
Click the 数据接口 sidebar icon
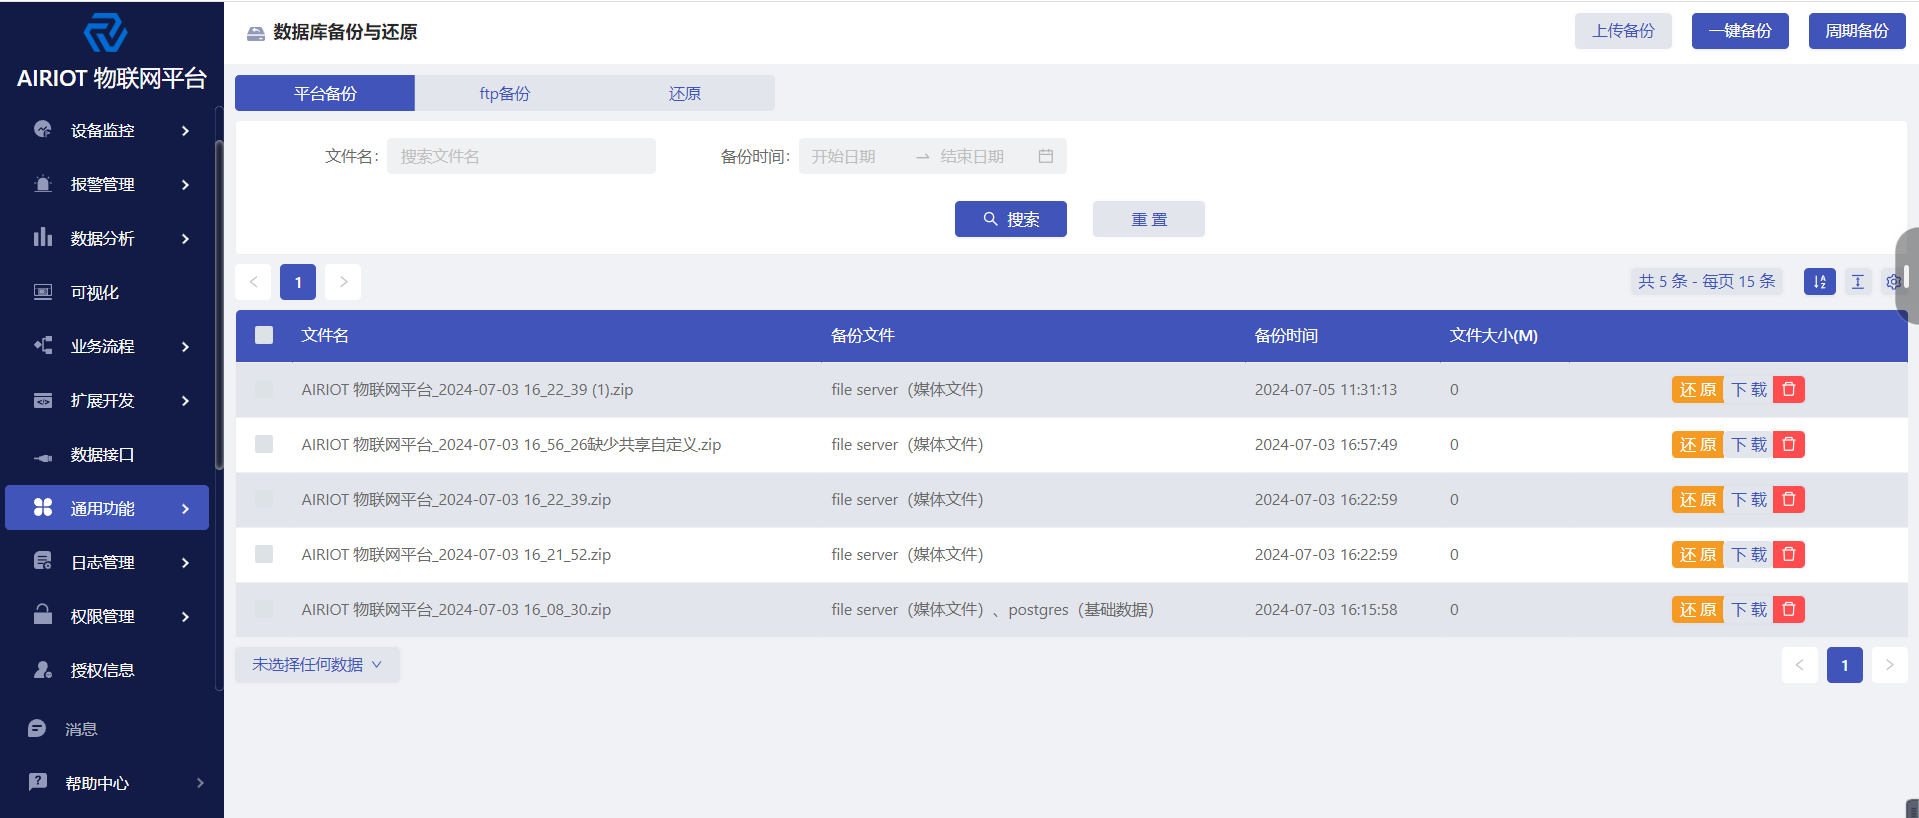pos(43,456)
